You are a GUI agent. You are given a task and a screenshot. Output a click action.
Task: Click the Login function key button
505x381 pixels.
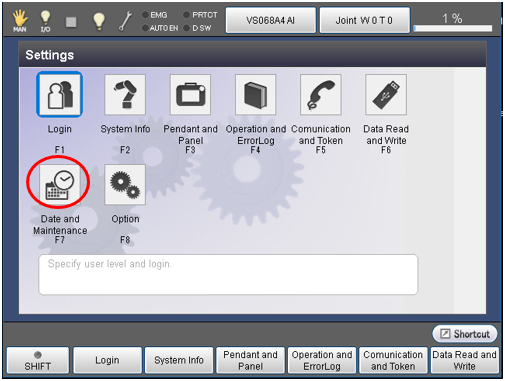107,360
